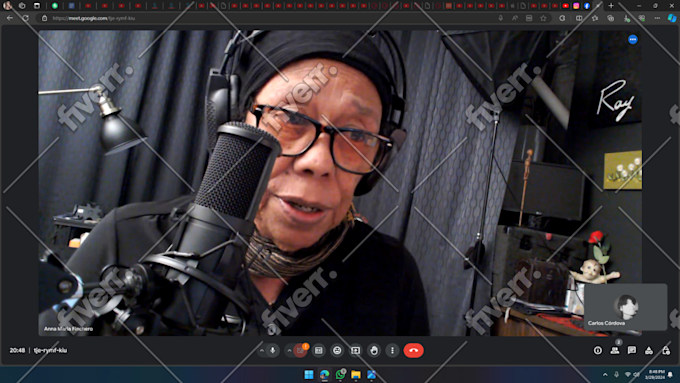Open tab actions menu icon

37,6
